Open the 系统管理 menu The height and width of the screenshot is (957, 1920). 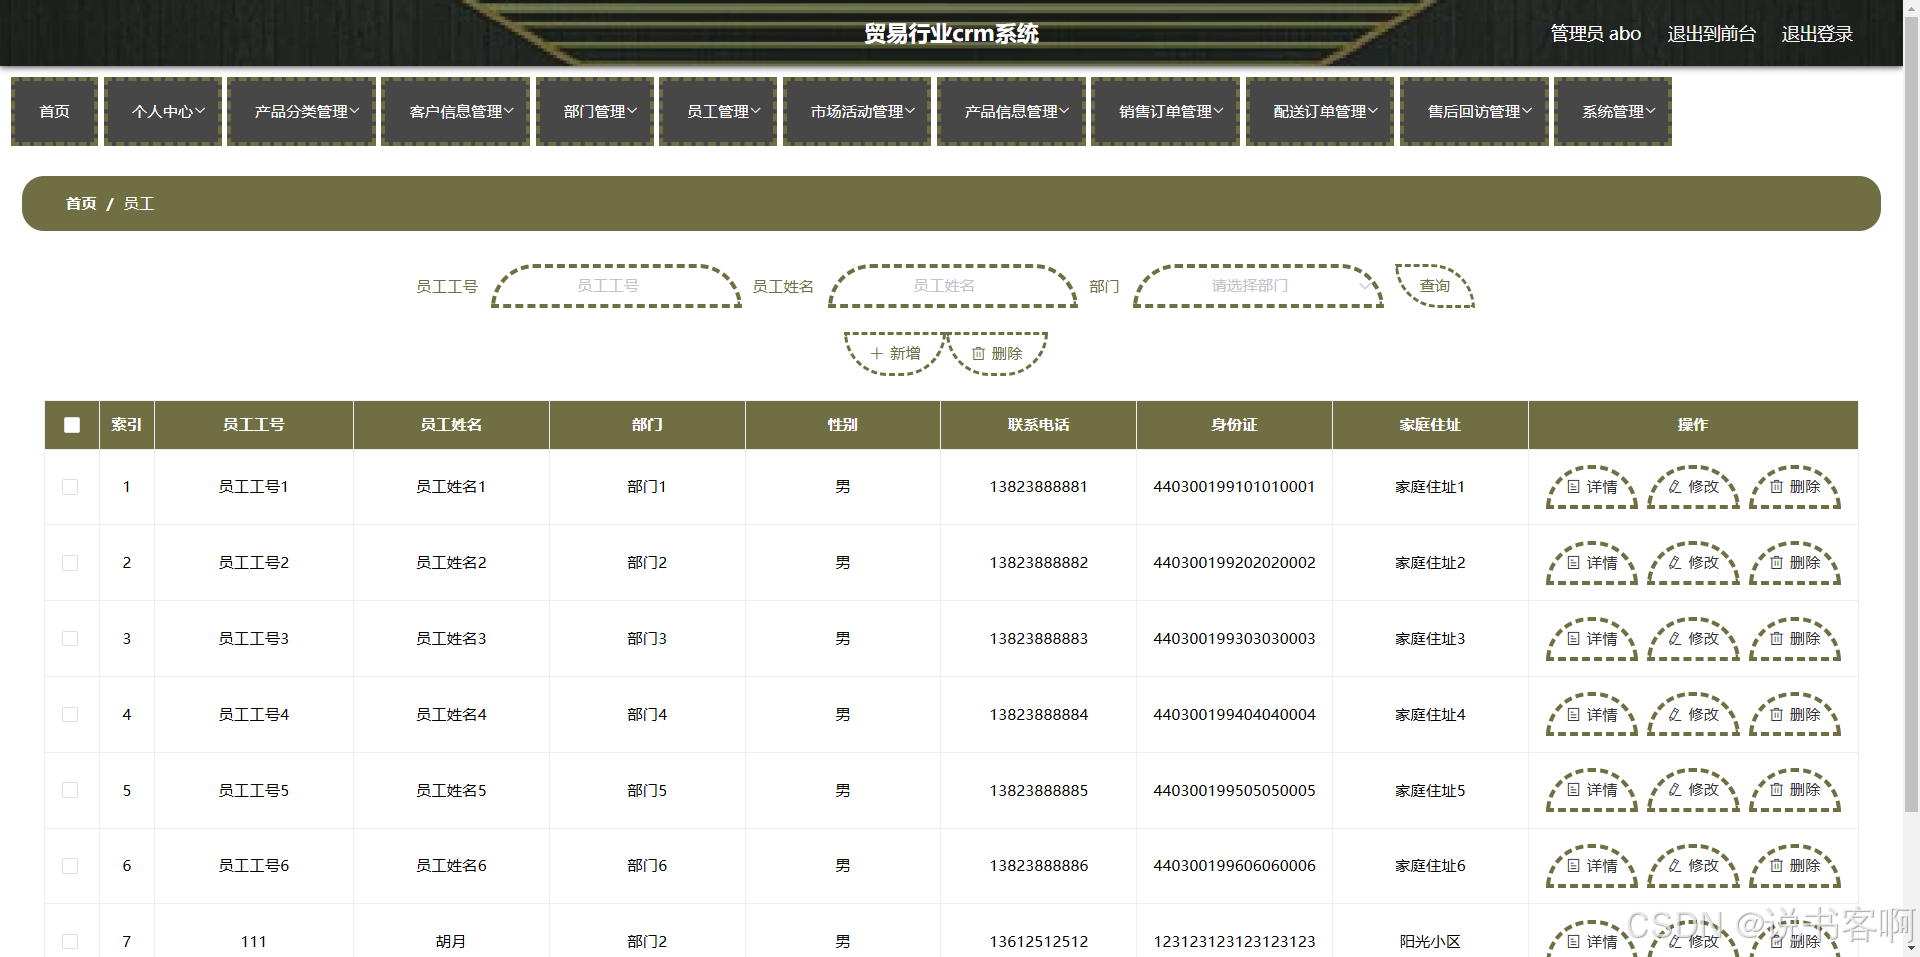(1613, 112)
